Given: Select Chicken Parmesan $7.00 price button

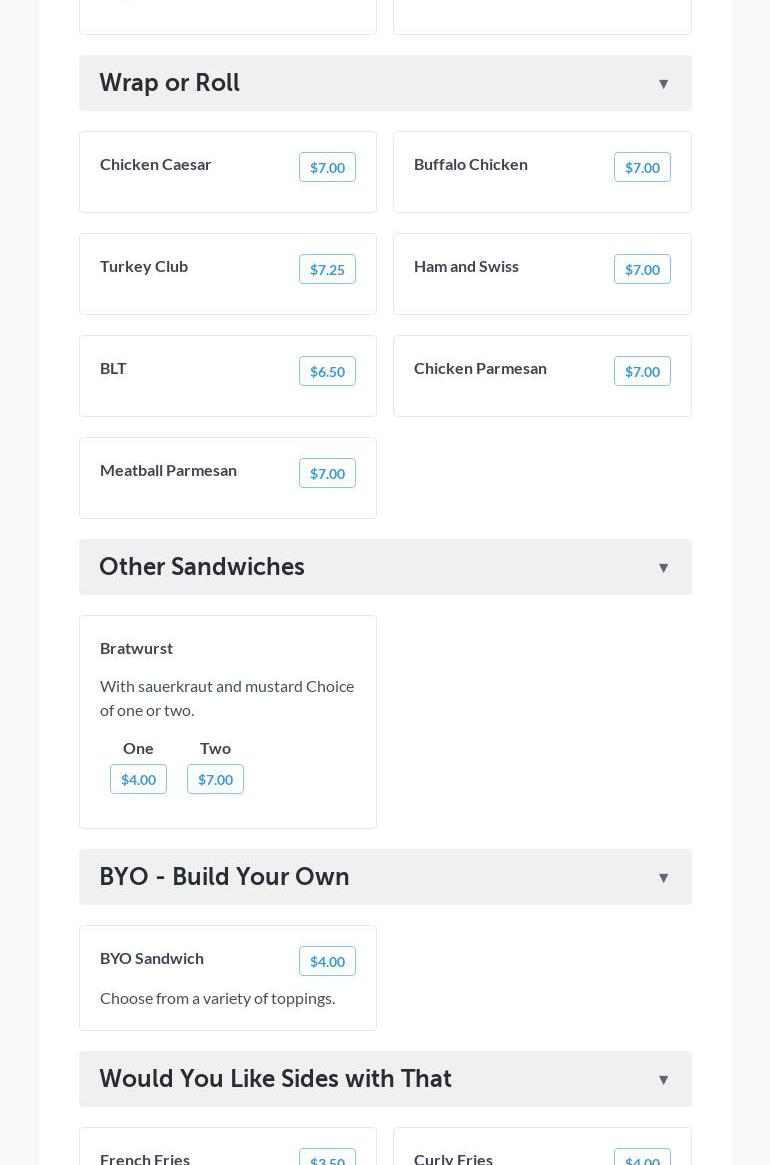Looking at the screenshot, I should [x=642, y=371].
